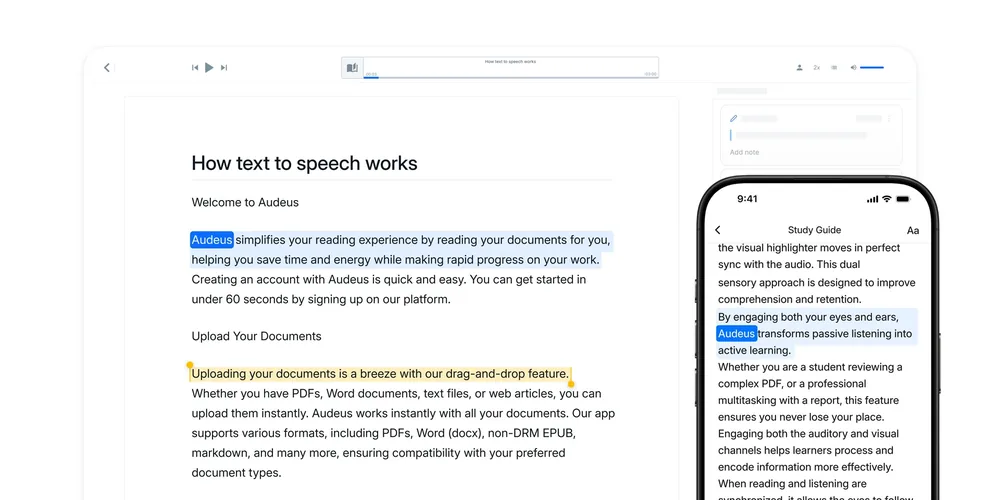Change the 2x playback speed
Viewport: 1000px width, 500px height.
click(x=816, y=68)
